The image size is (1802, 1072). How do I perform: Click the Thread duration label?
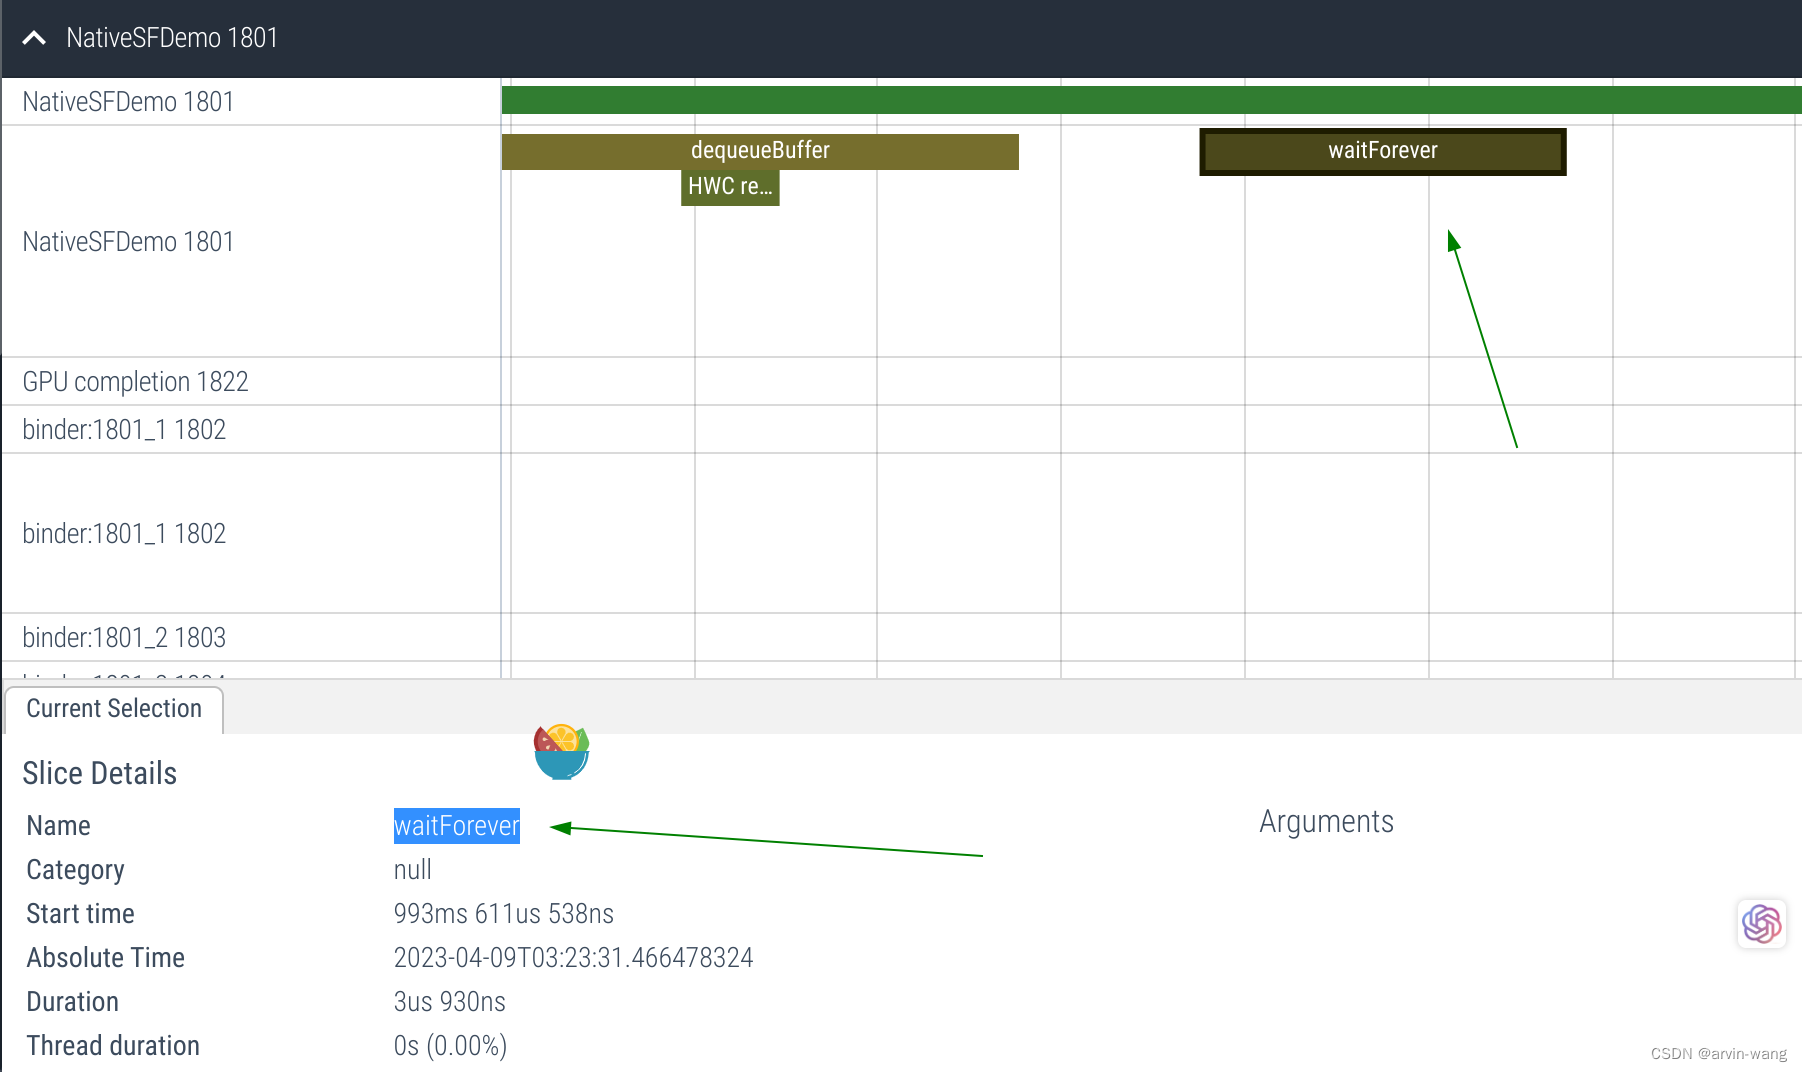[x=113, y=1046]
